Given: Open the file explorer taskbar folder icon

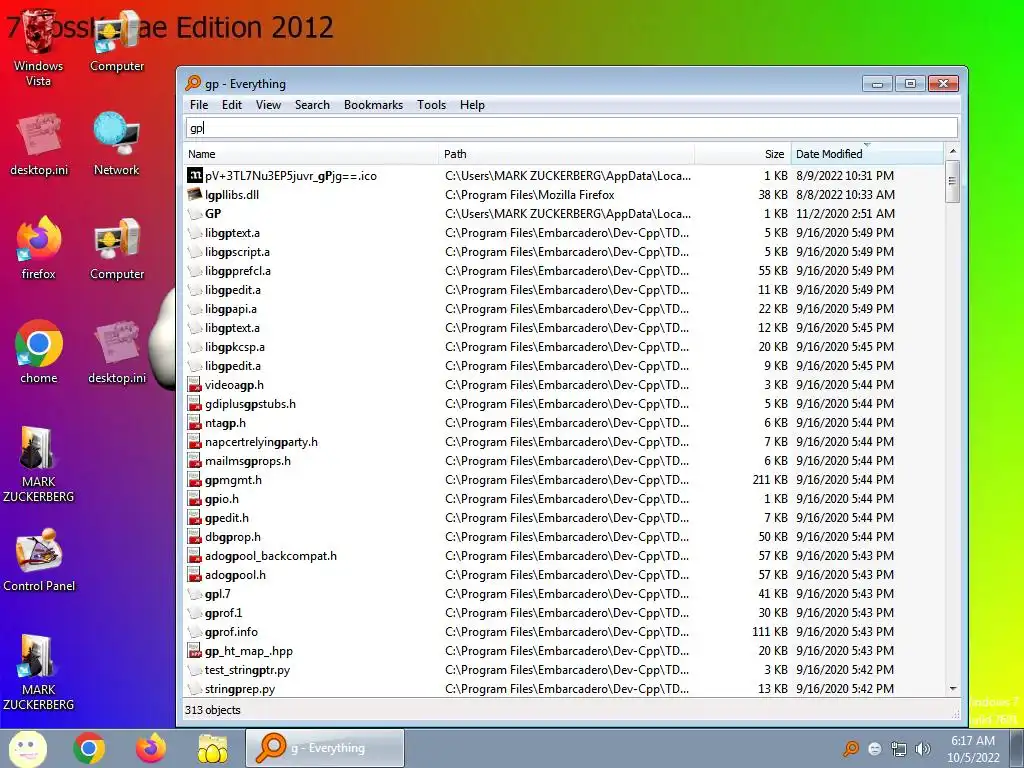Looking at the screenshot, I should point(212,748).
